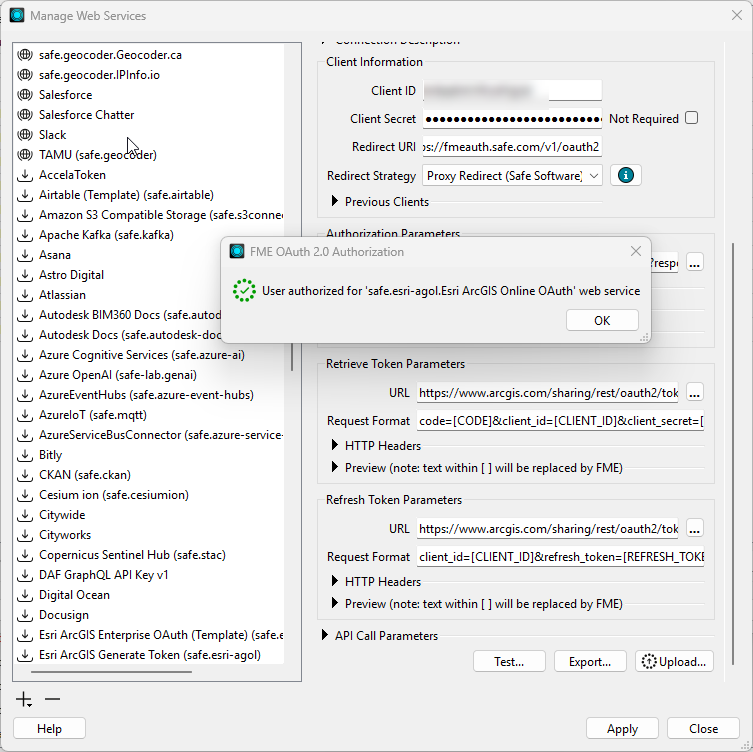Toggle the Not Required checkbox

coord(692,118)
